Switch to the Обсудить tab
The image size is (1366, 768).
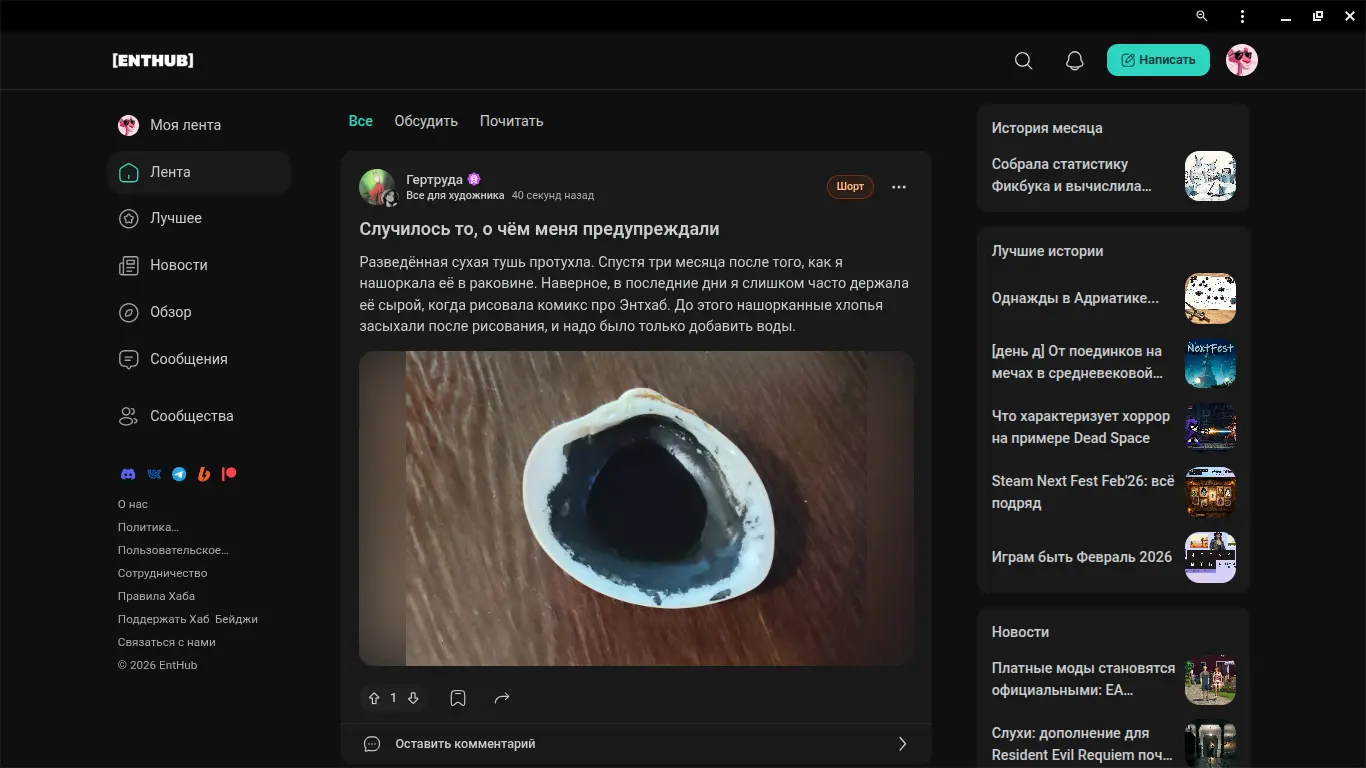click(x=426, y=121)
